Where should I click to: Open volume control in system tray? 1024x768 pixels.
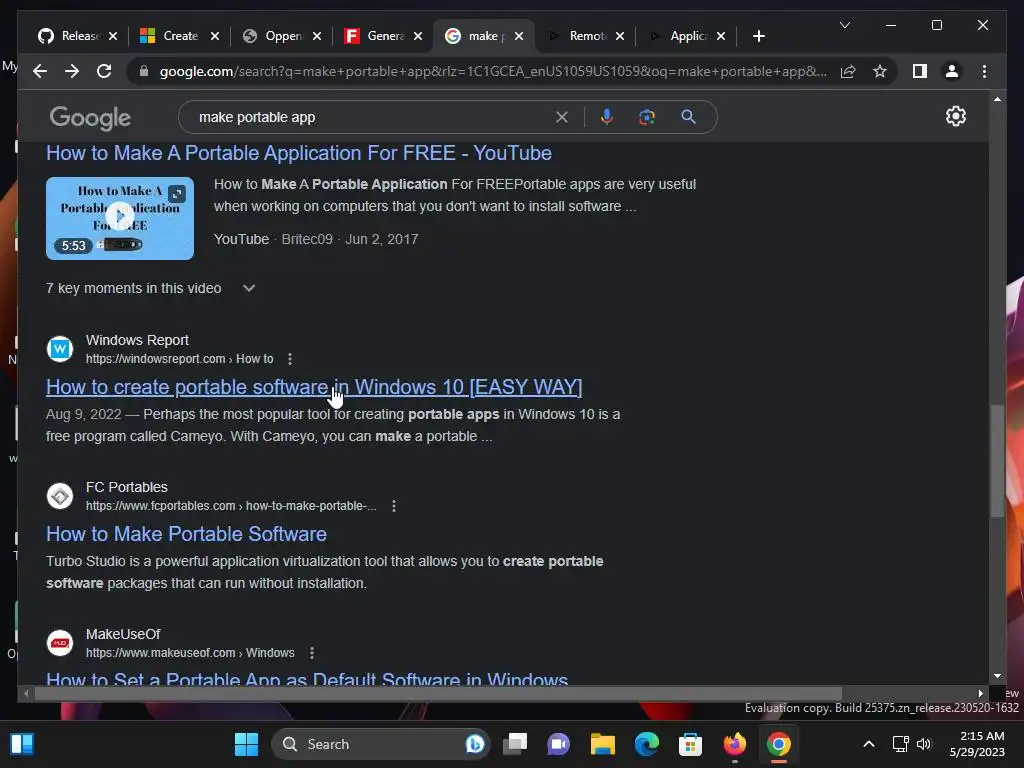tap(923, 744)
